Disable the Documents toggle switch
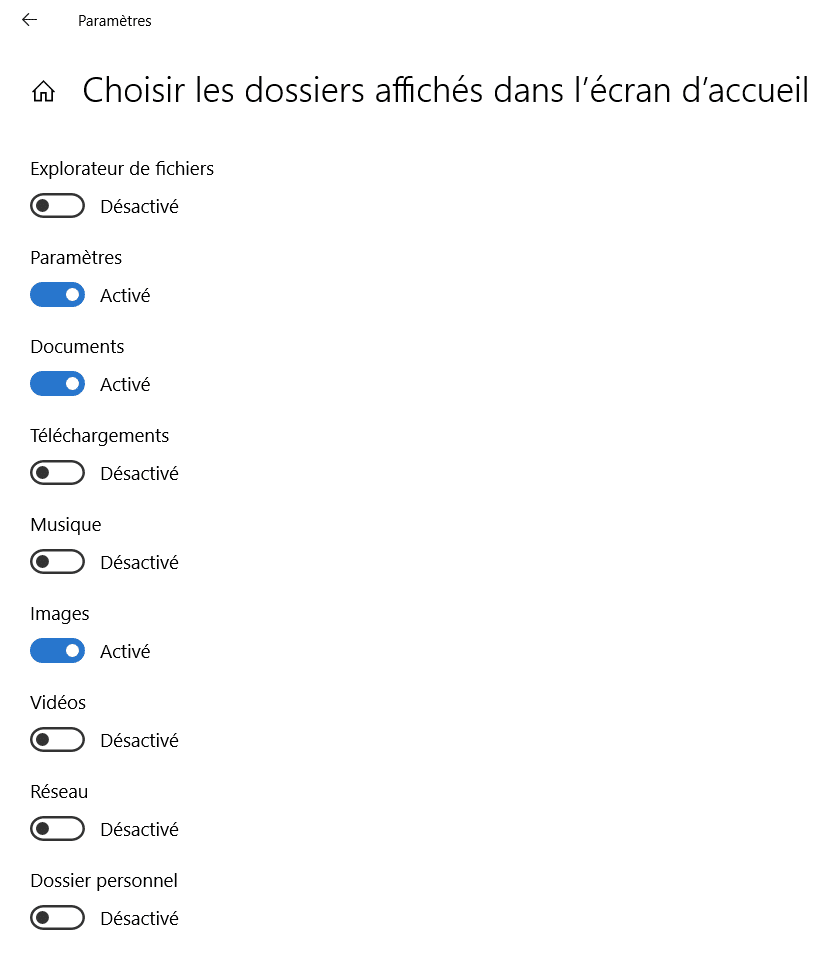Image resolution: width=822 pixels, height=975 pixels. tap(57, 385)
